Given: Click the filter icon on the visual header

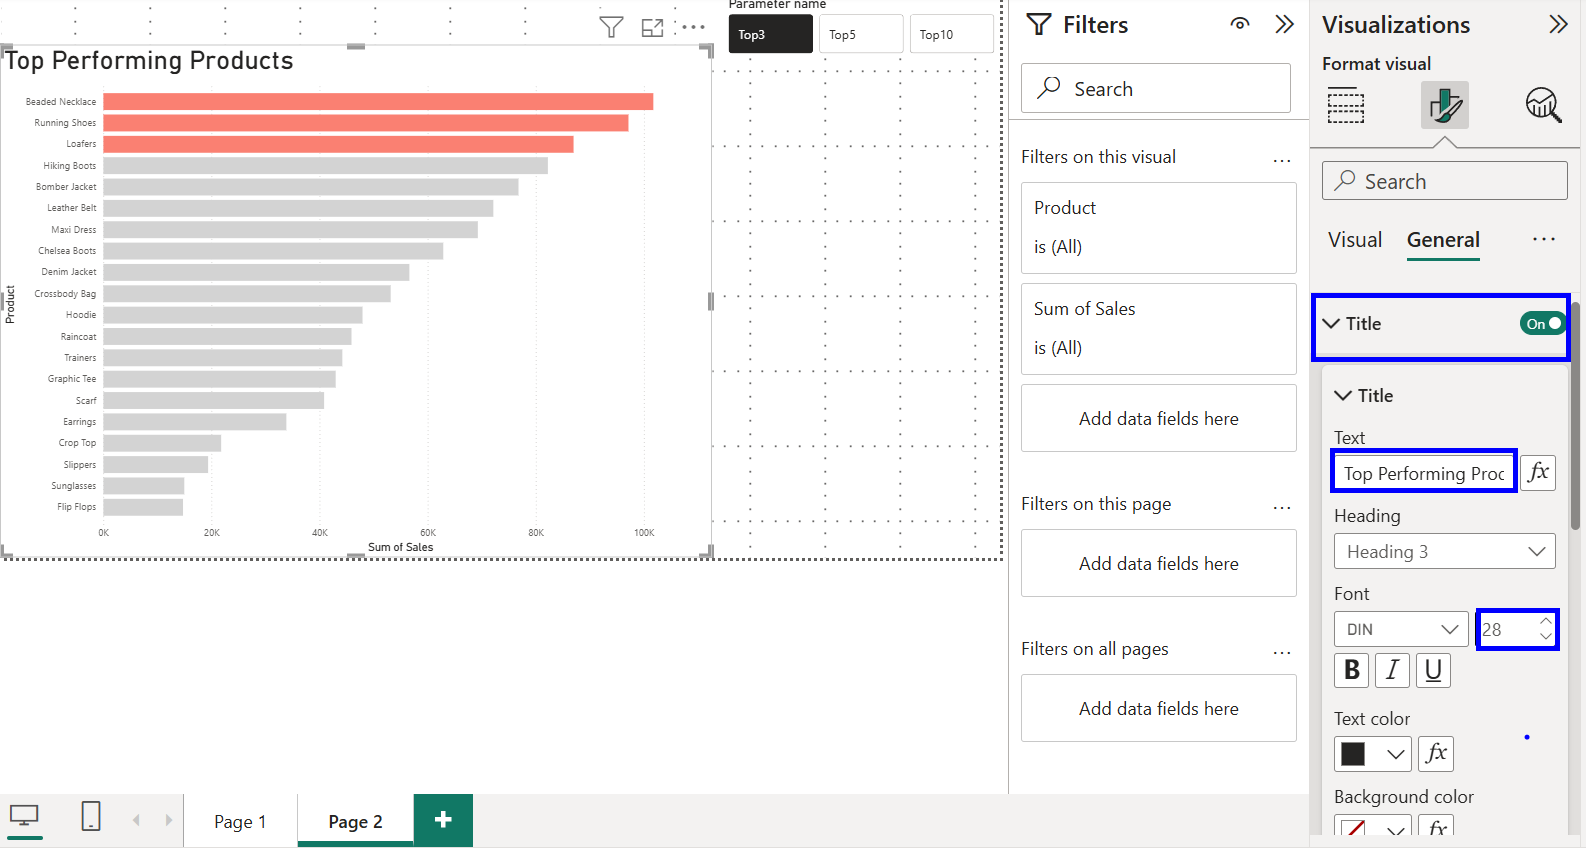Looking at the screenshot, I should [611, 27].
